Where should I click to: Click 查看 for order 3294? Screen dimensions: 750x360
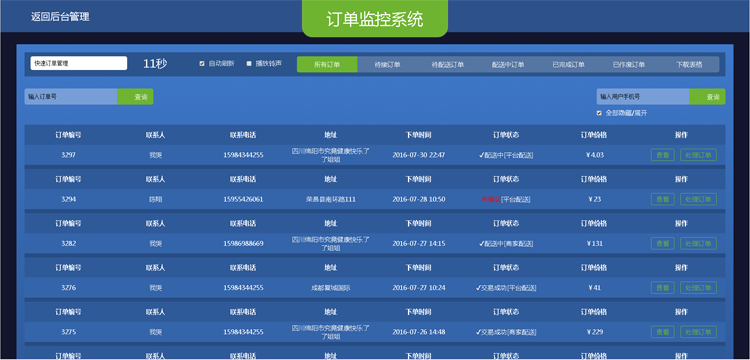coord(662,199)
